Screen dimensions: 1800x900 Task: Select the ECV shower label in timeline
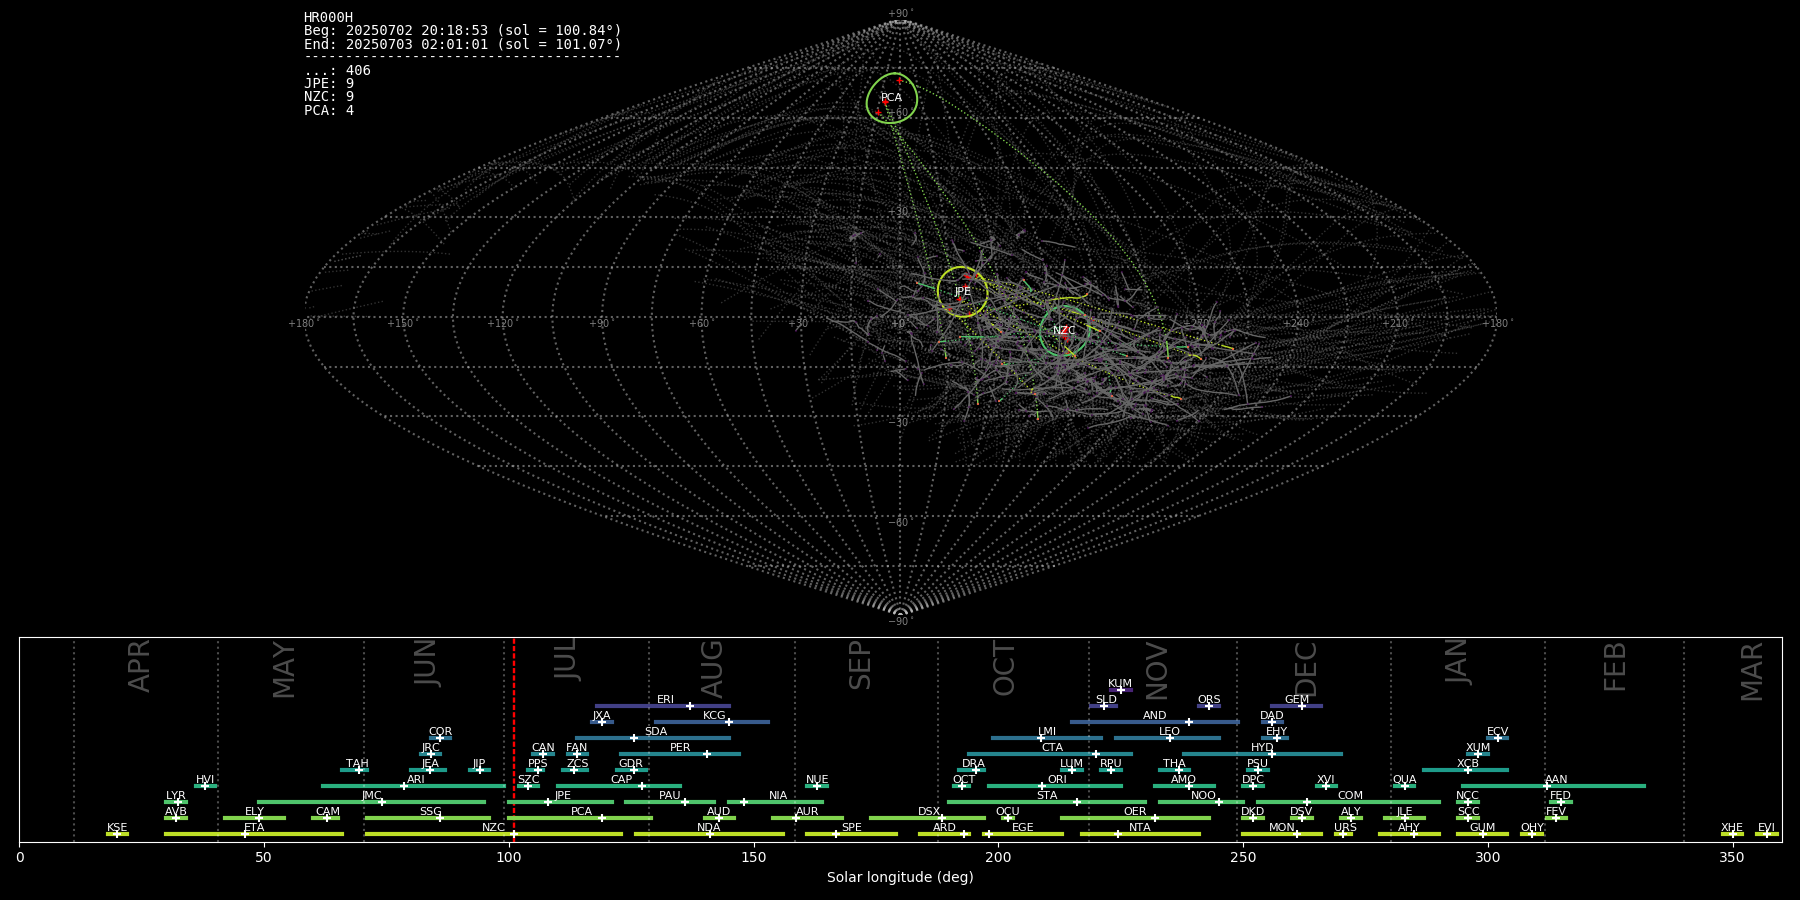click(1497, 732)
